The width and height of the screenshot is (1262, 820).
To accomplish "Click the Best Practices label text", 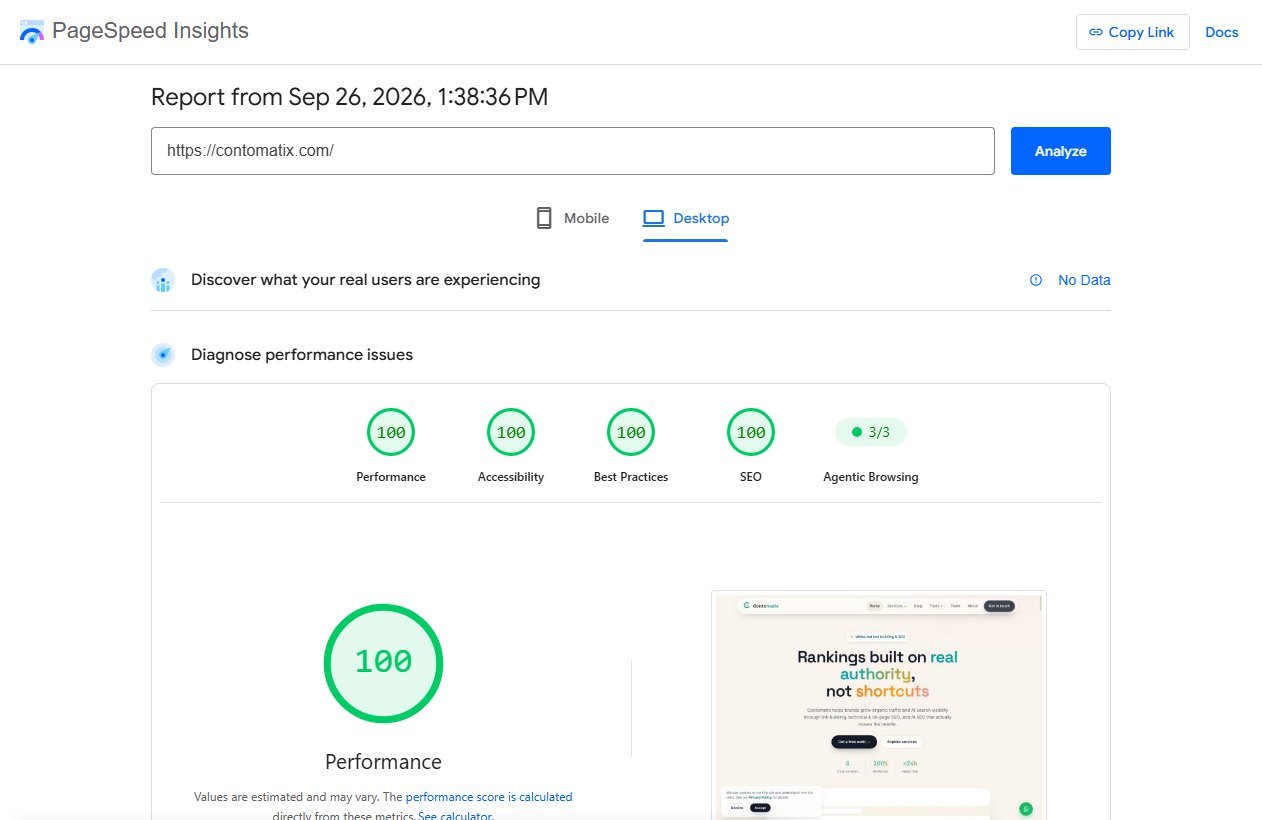I will [x=631, y=477].
